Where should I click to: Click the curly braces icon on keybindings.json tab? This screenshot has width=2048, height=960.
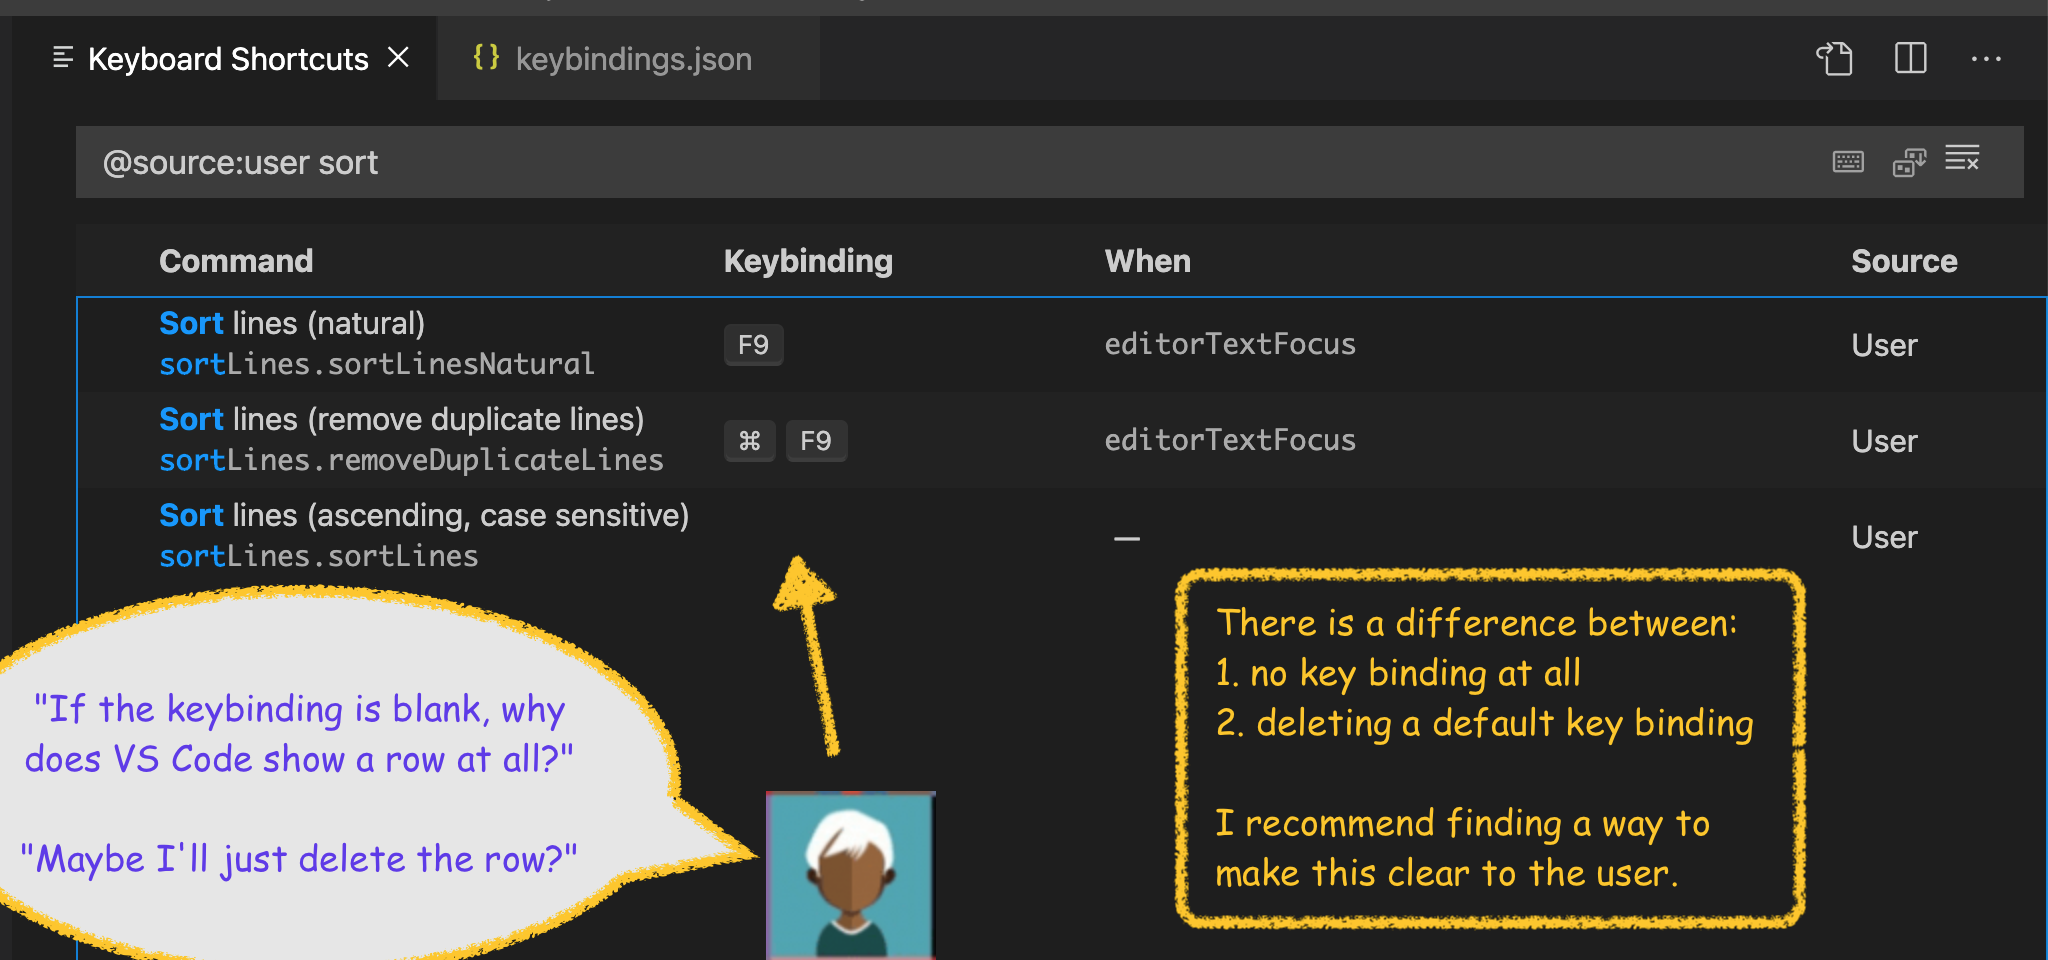487,58
